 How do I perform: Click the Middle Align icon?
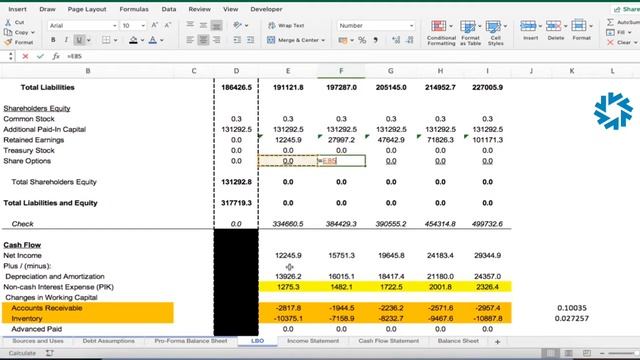coord(203,25)
